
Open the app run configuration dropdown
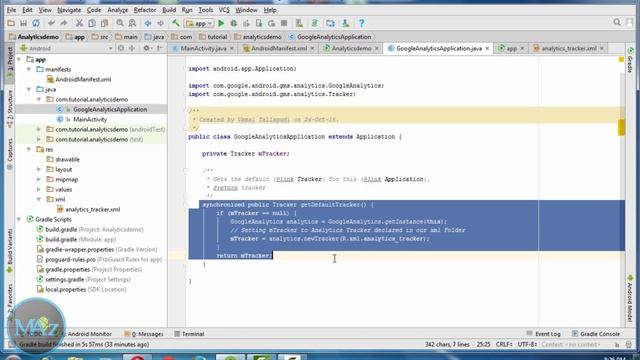[199, 23]
